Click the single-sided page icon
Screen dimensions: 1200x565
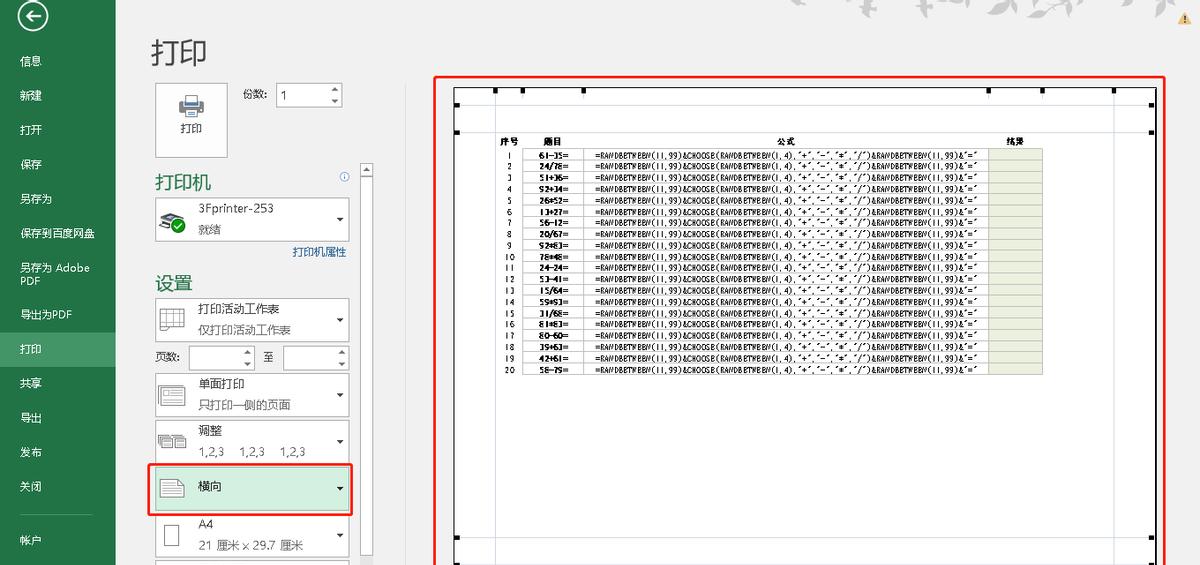point(172,395)
